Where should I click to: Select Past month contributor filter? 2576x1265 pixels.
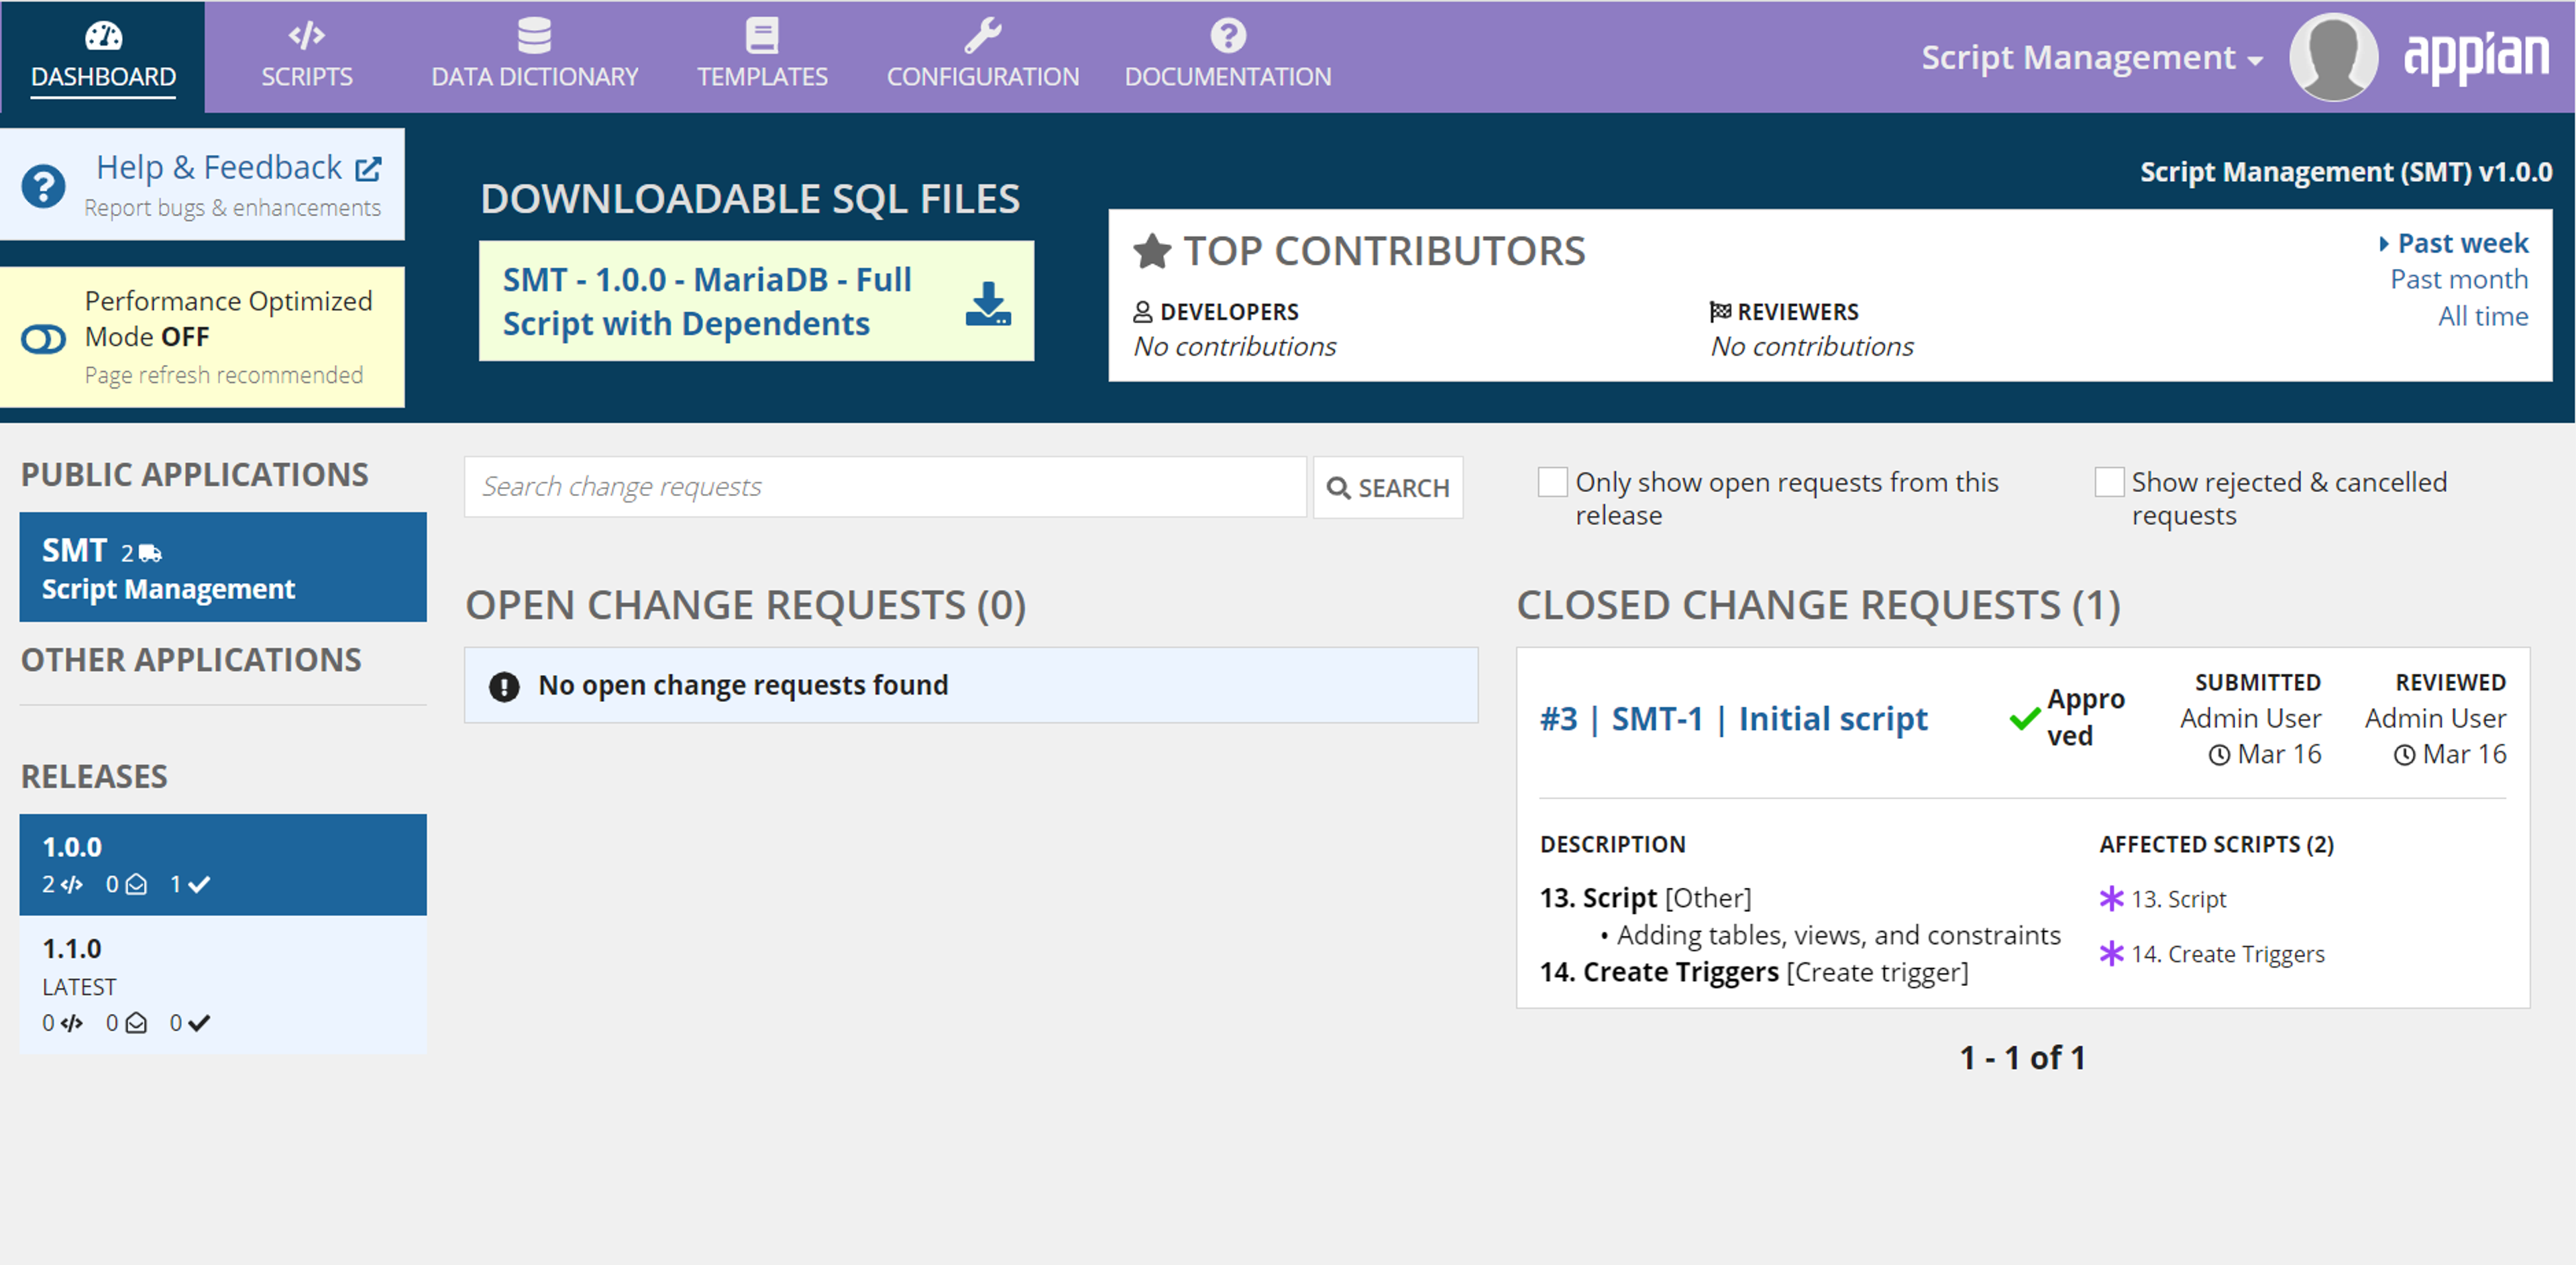coord(2459,279)
